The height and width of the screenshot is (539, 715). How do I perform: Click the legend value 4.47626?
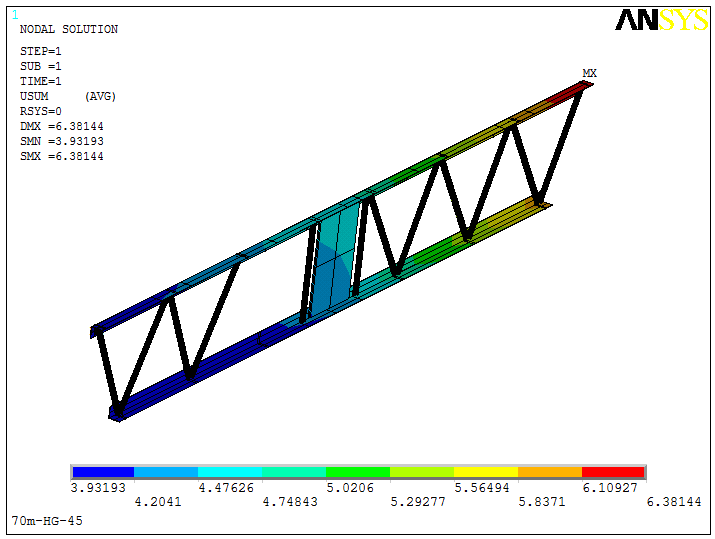coord(226,488)
